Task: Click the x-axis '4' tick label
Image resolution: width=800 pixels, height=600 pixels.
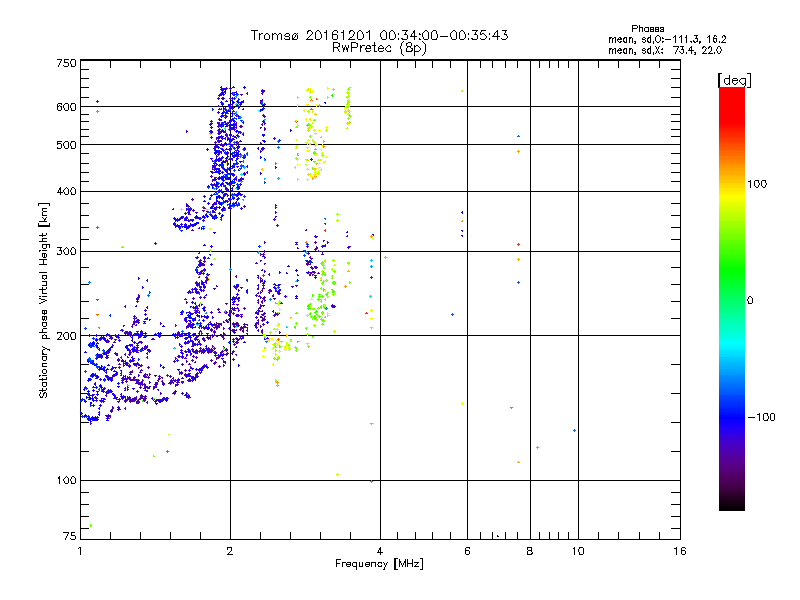Action: (380, 551)
